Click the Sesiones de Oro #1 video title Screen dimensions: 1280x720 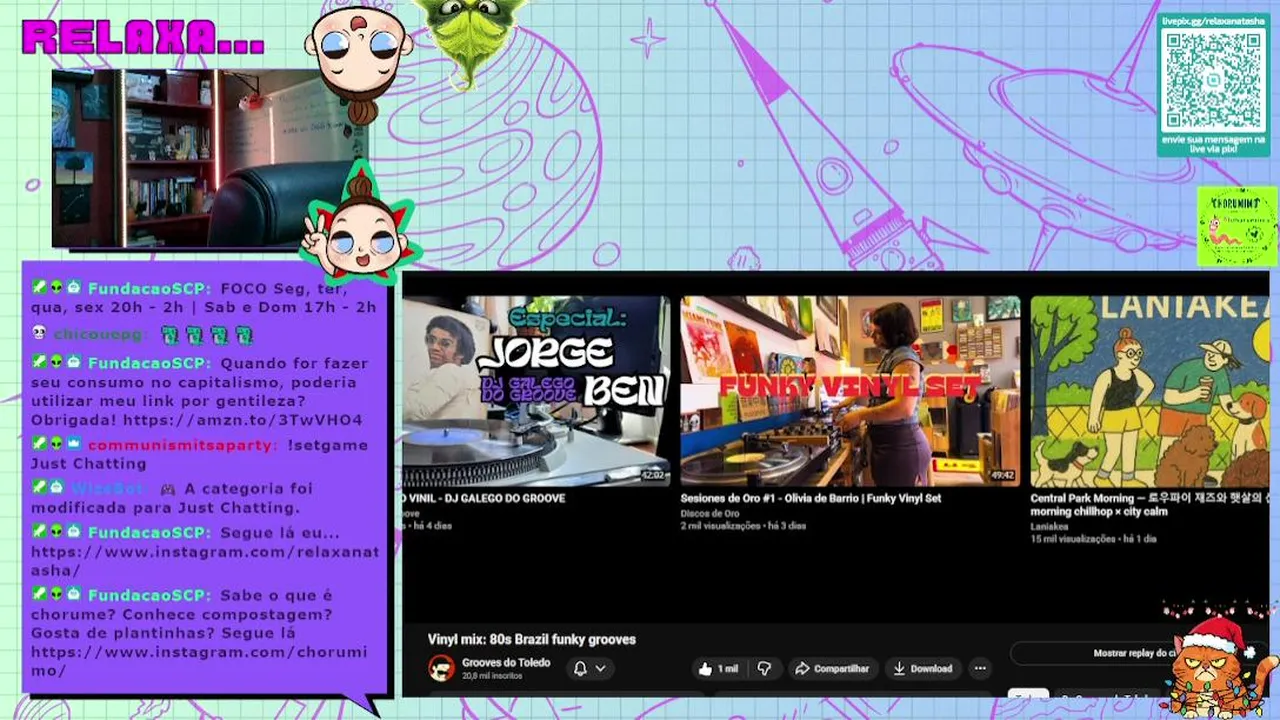[x=811, y=498]
